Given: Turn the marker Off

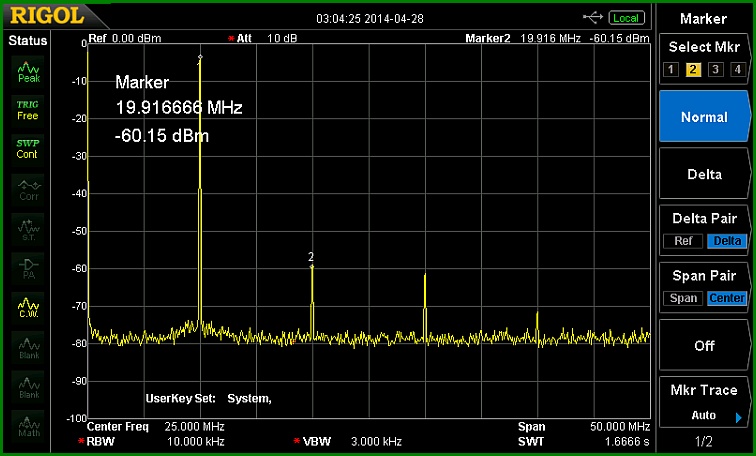Looking at the screenshot, I should coord(704,346).
